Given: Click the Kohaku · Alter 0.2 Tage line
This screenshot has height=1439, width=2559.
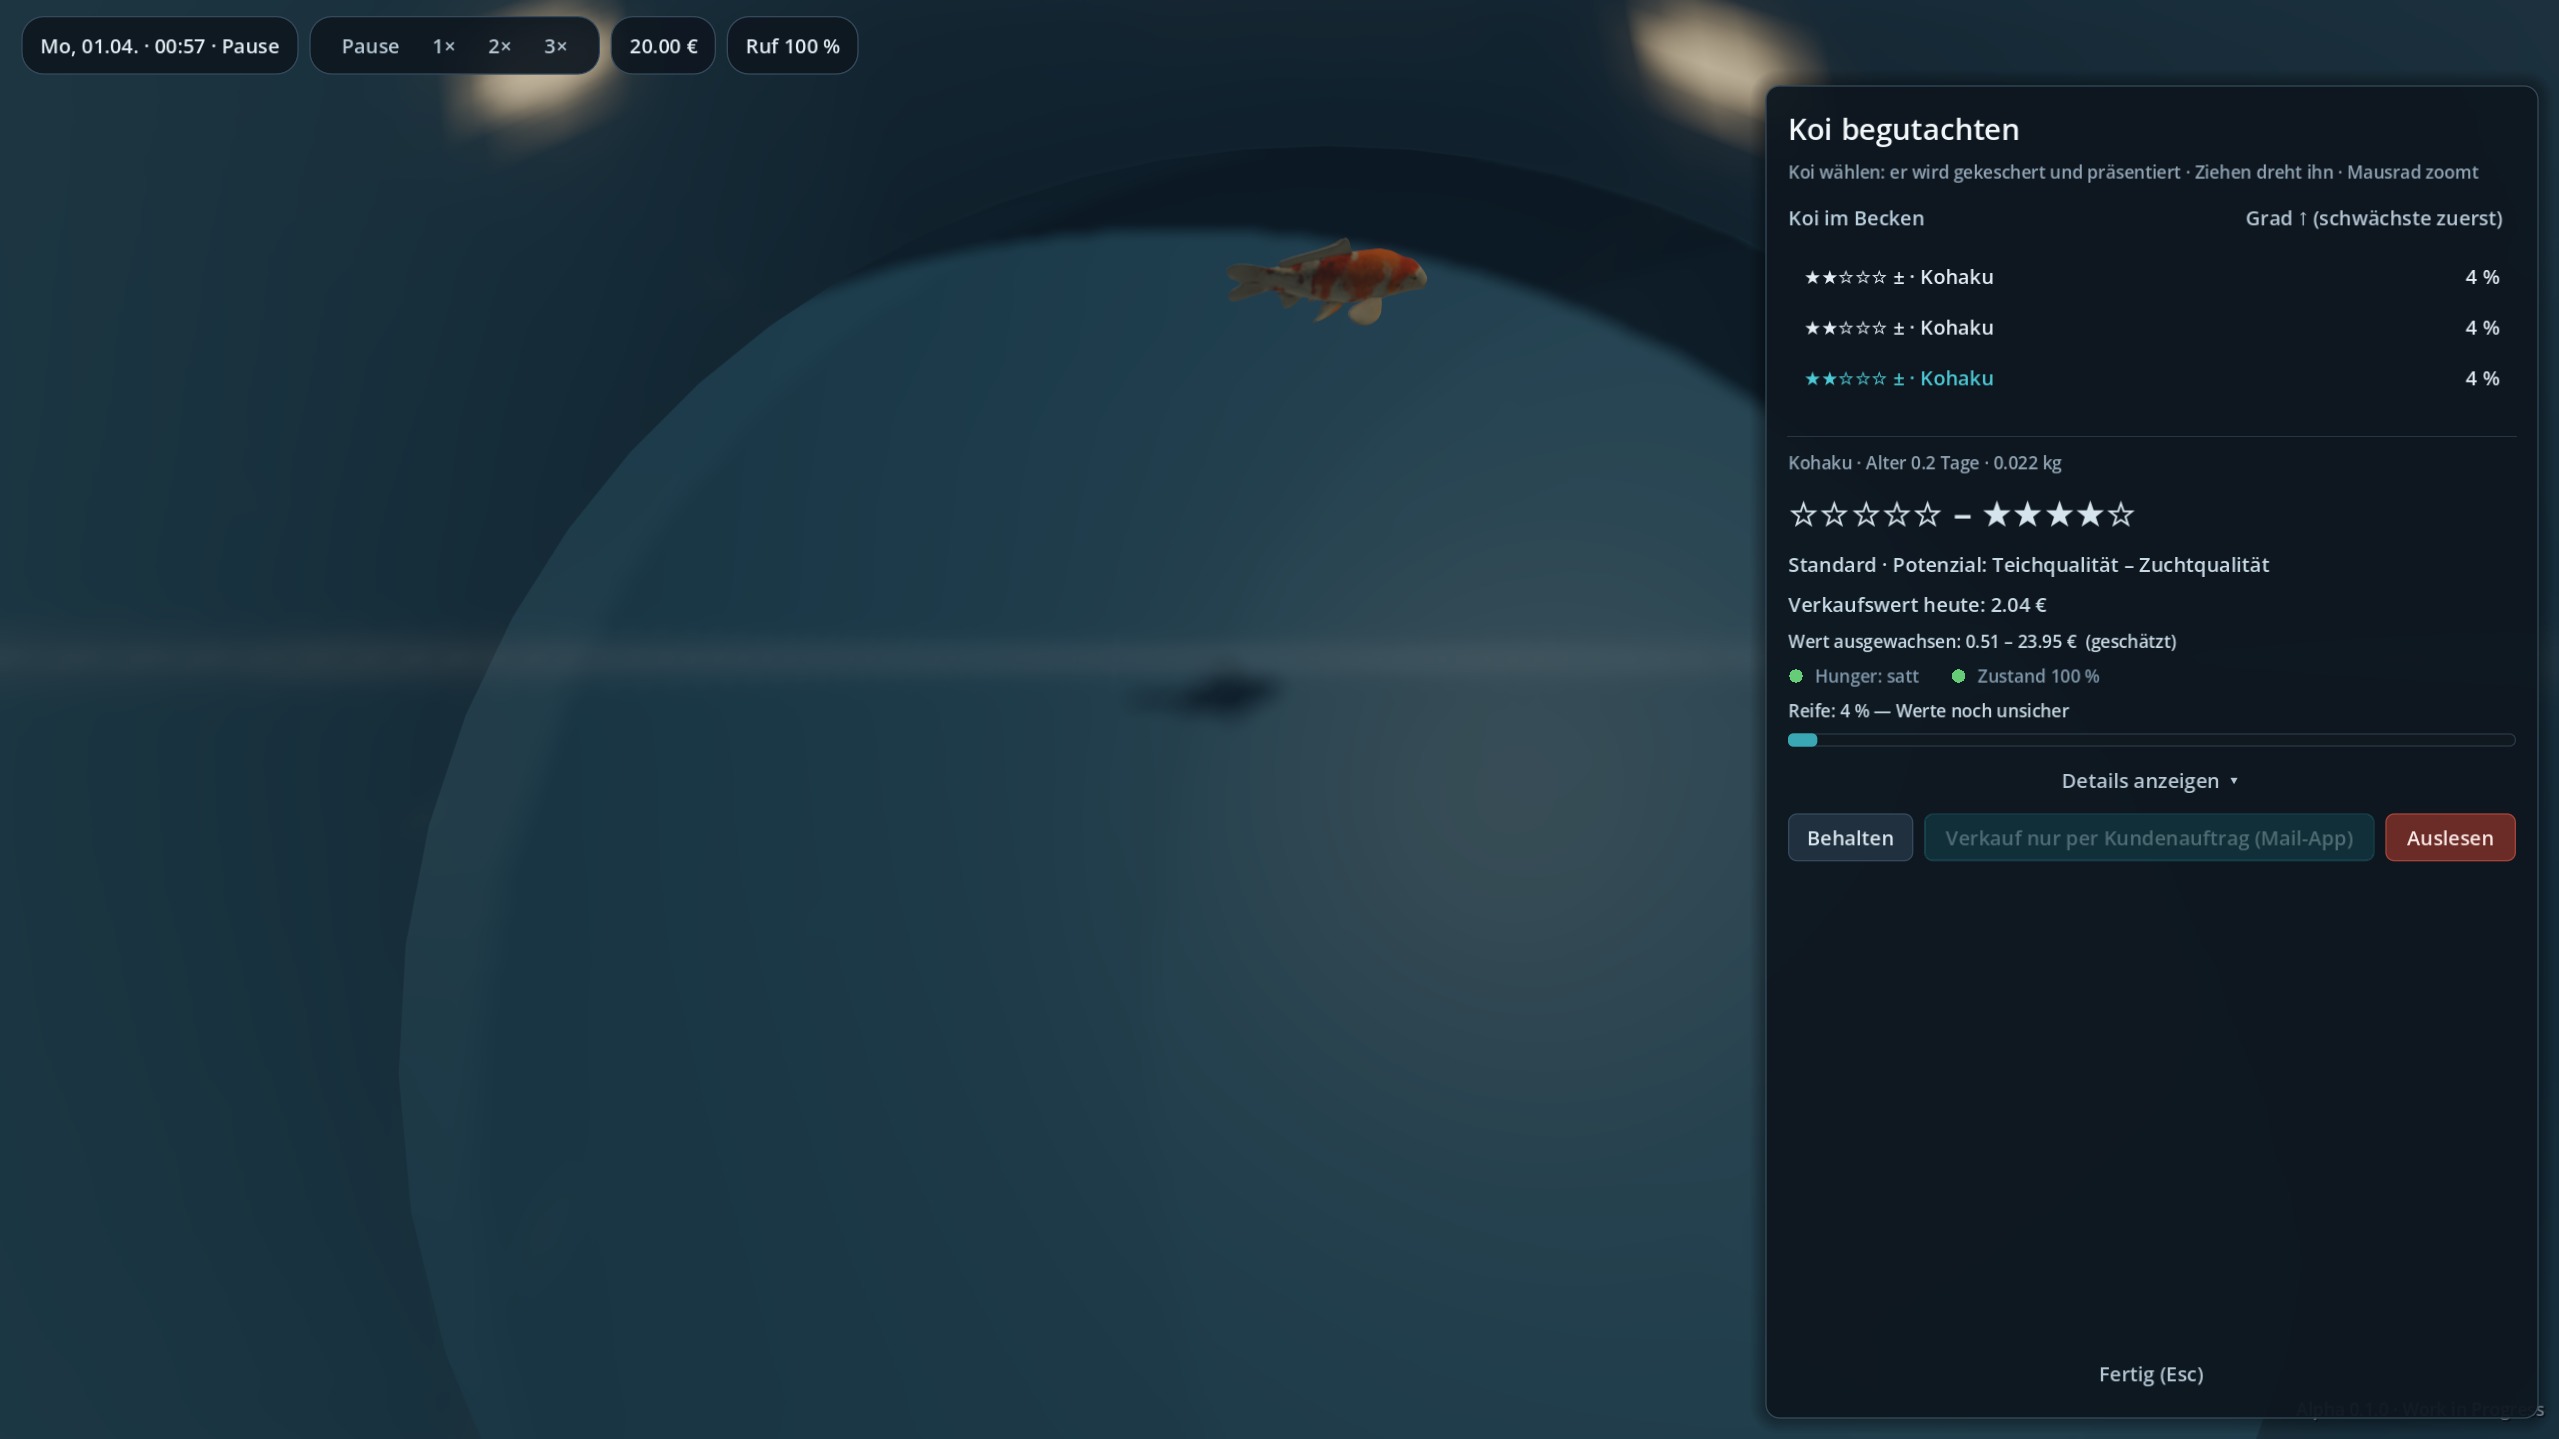Looking at the screenshot, I should tap(1924, 463).
